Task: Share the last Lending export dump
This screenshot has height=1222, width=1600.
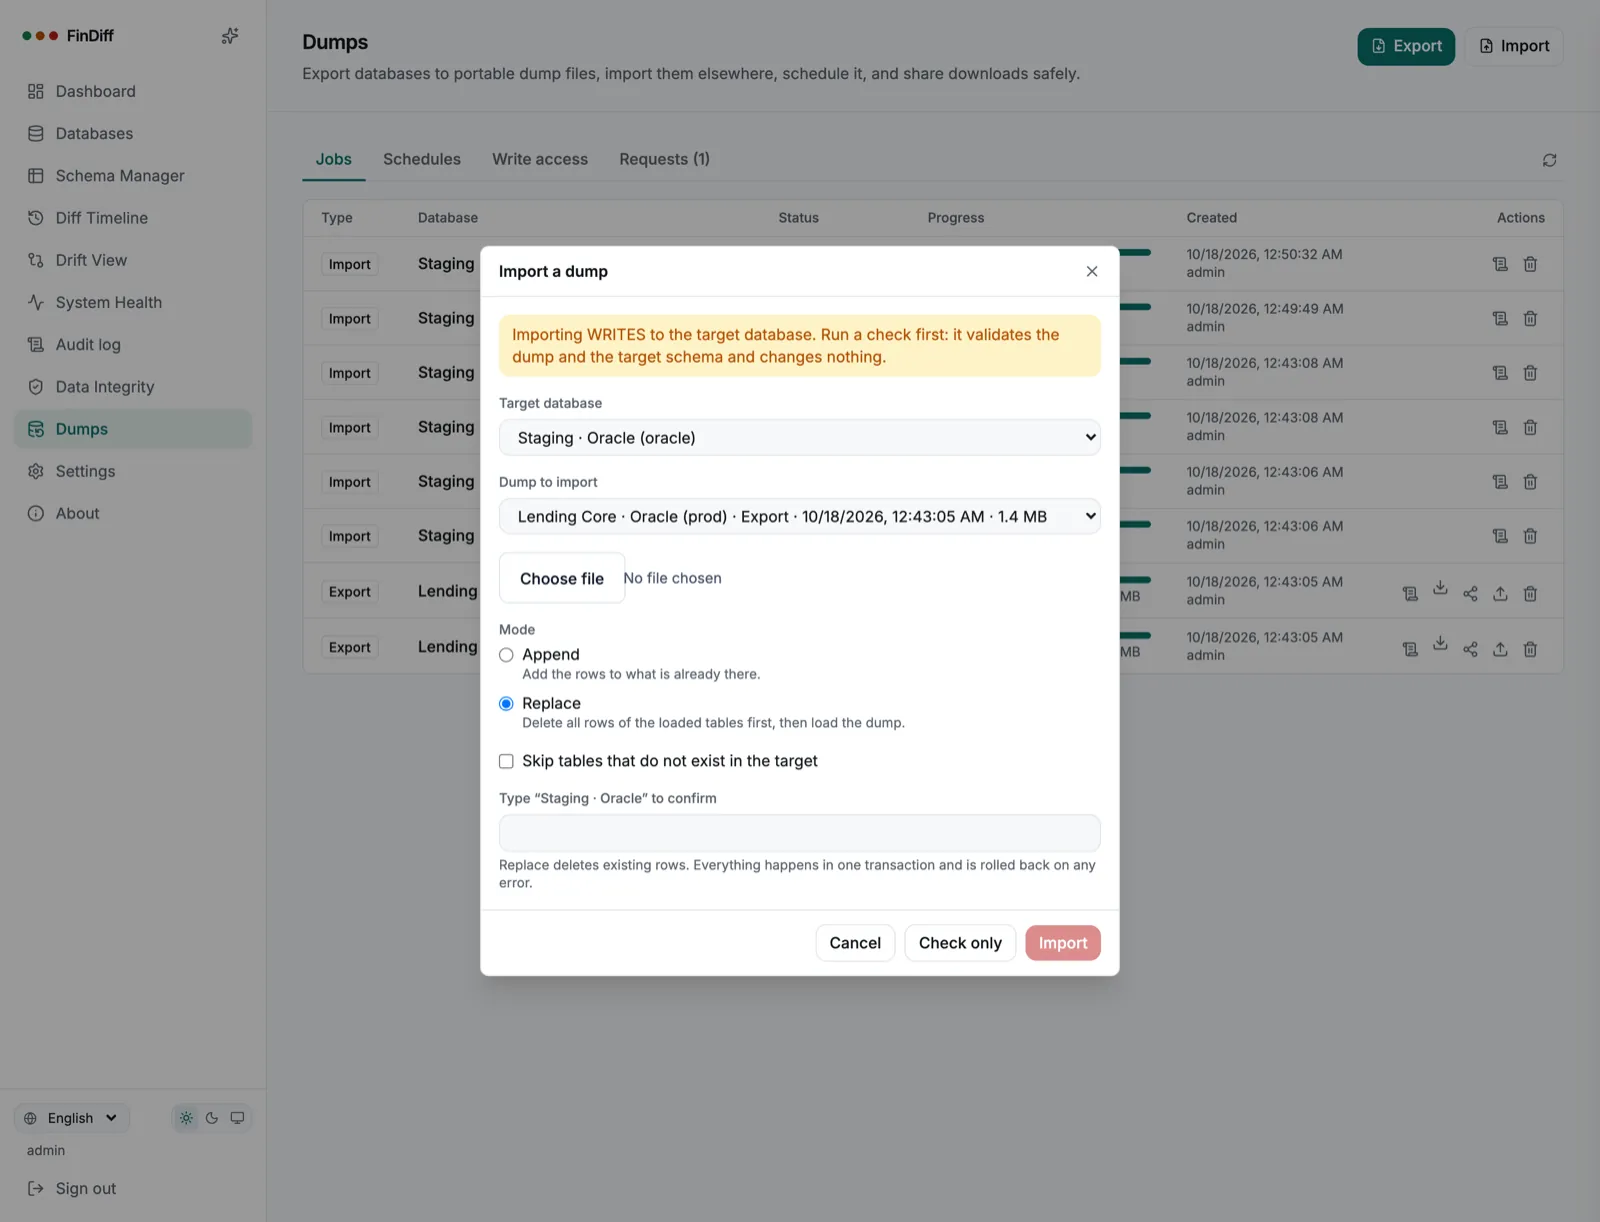Action: click(x=1470, y=649)
